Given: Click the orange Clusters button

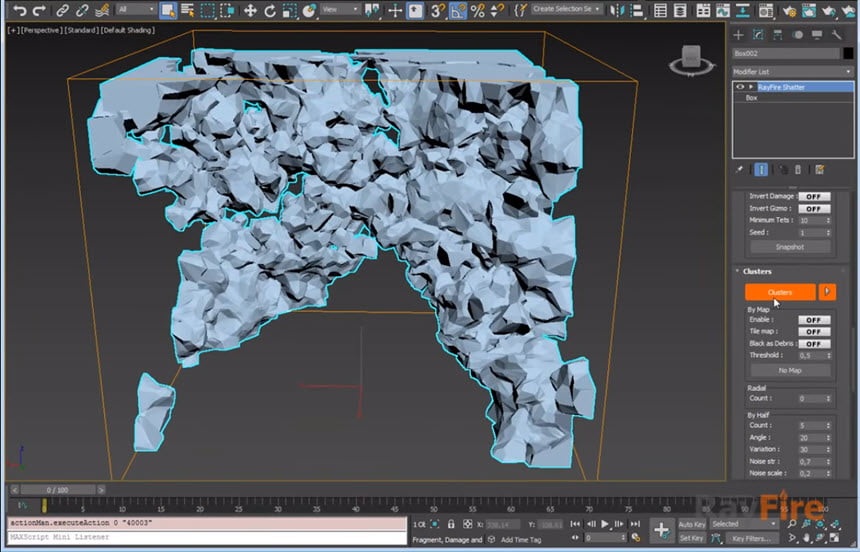Looking at the screenshot, I should click(780, 292).
